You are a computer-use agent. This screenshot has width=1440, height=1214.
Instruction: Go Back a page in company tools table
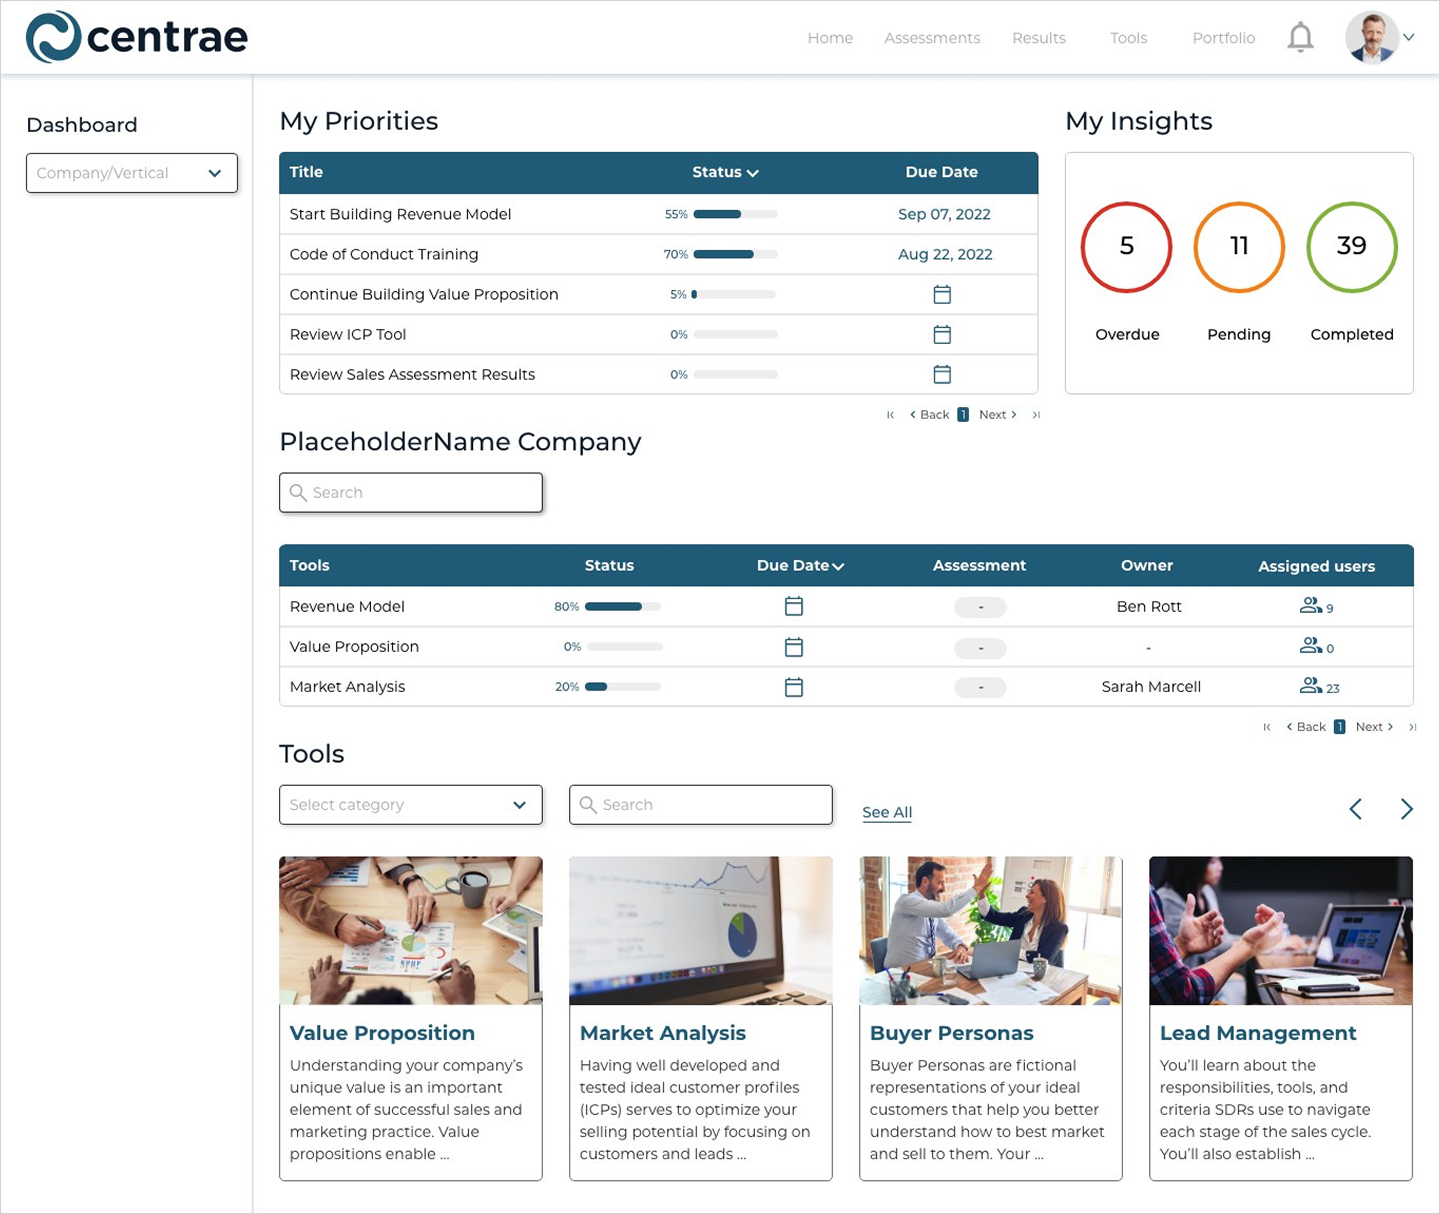click(1306, 727)
